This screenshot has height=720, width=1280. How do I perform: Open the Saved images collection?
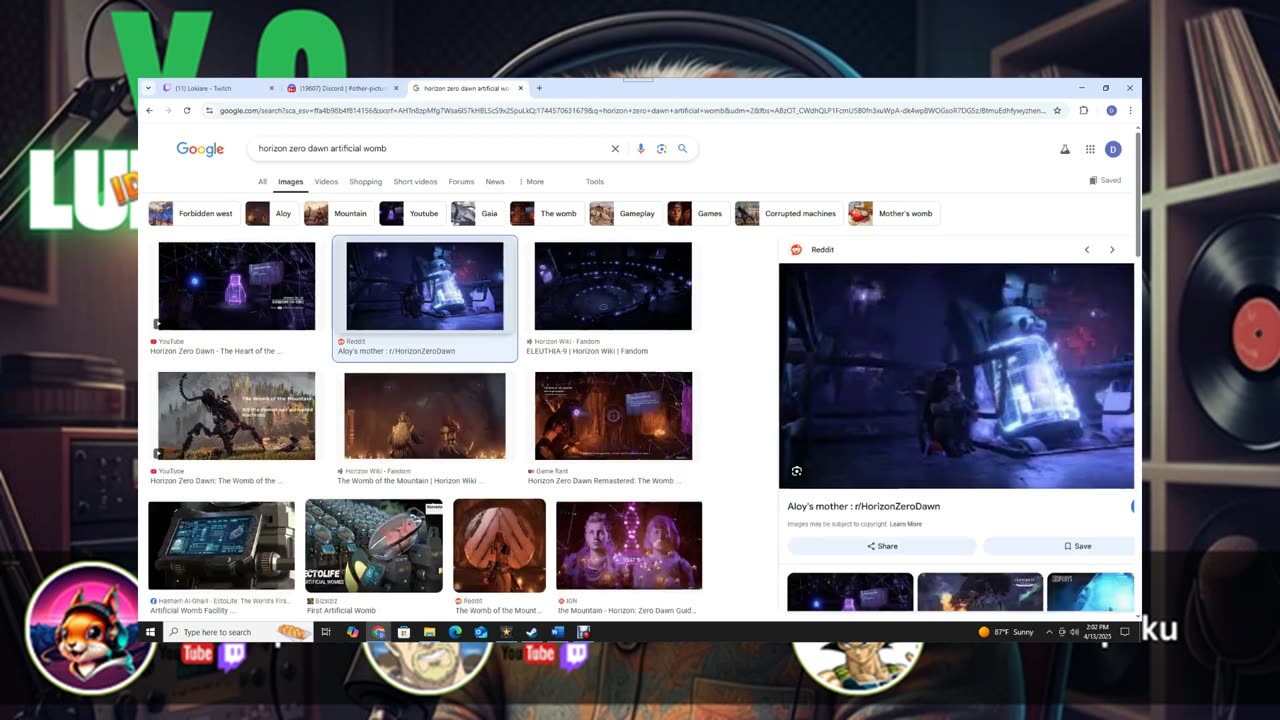[1106, 181]
